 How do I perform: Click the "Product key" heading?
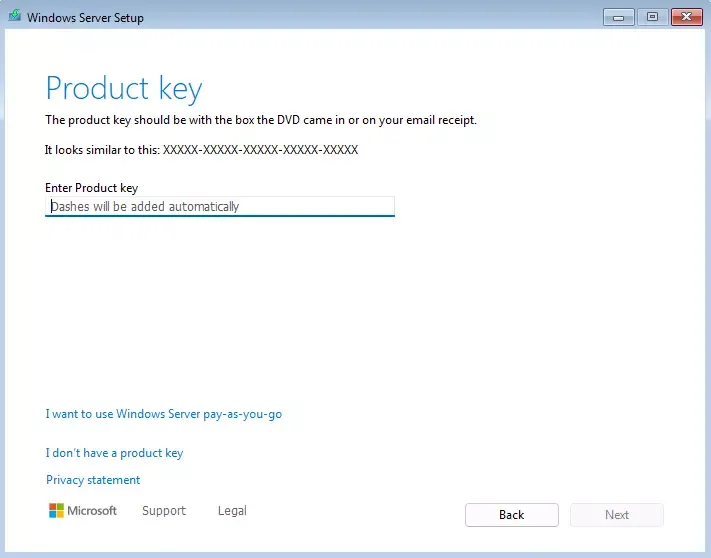[x=124, y=88]
